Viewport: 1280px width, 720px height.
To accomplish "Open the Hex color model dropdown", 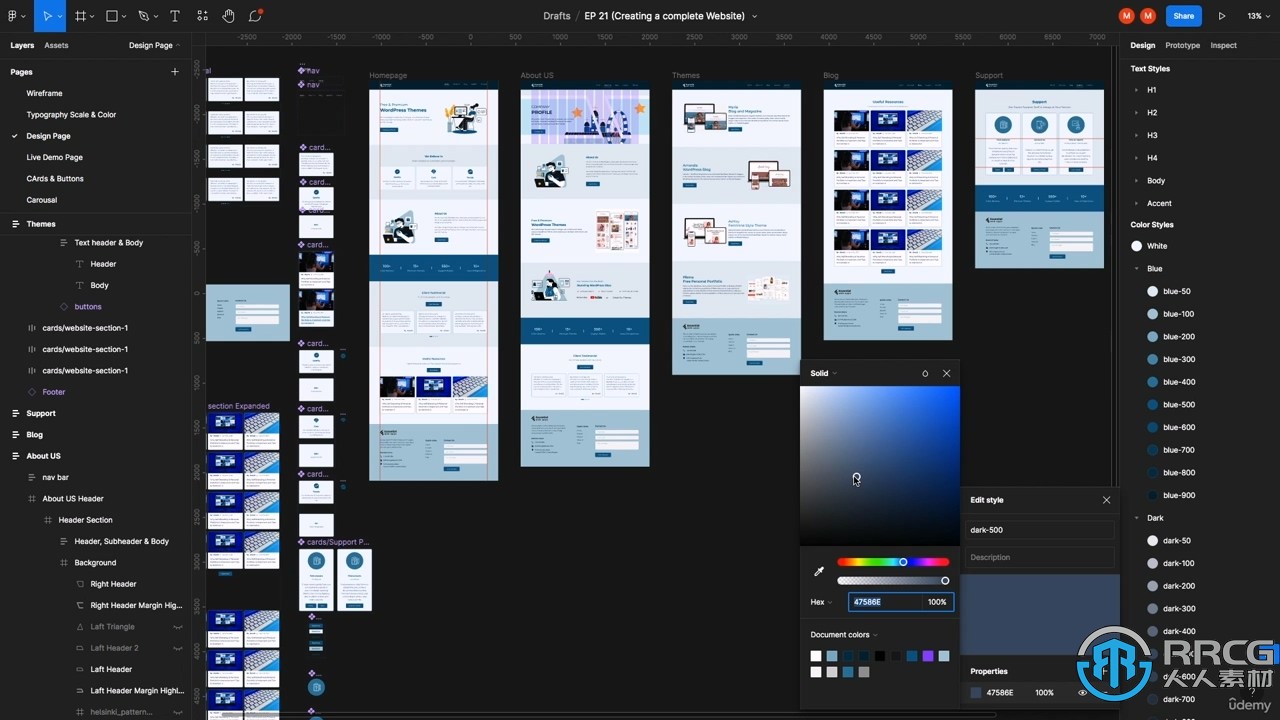I will click(x=821, y=602).
